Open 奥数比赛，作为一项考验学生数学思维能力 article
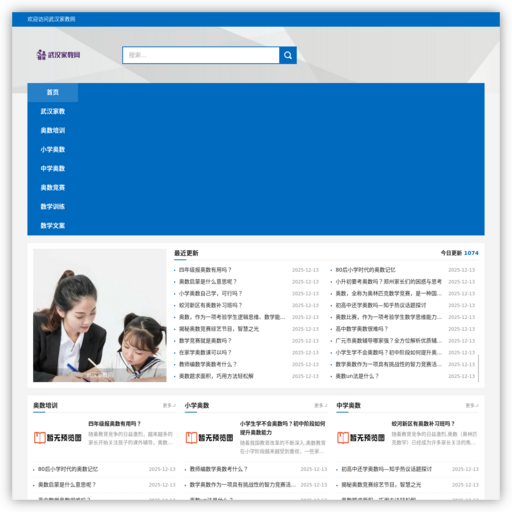The width and height of the screenshot is (512, 512). [x=388, y=317]
